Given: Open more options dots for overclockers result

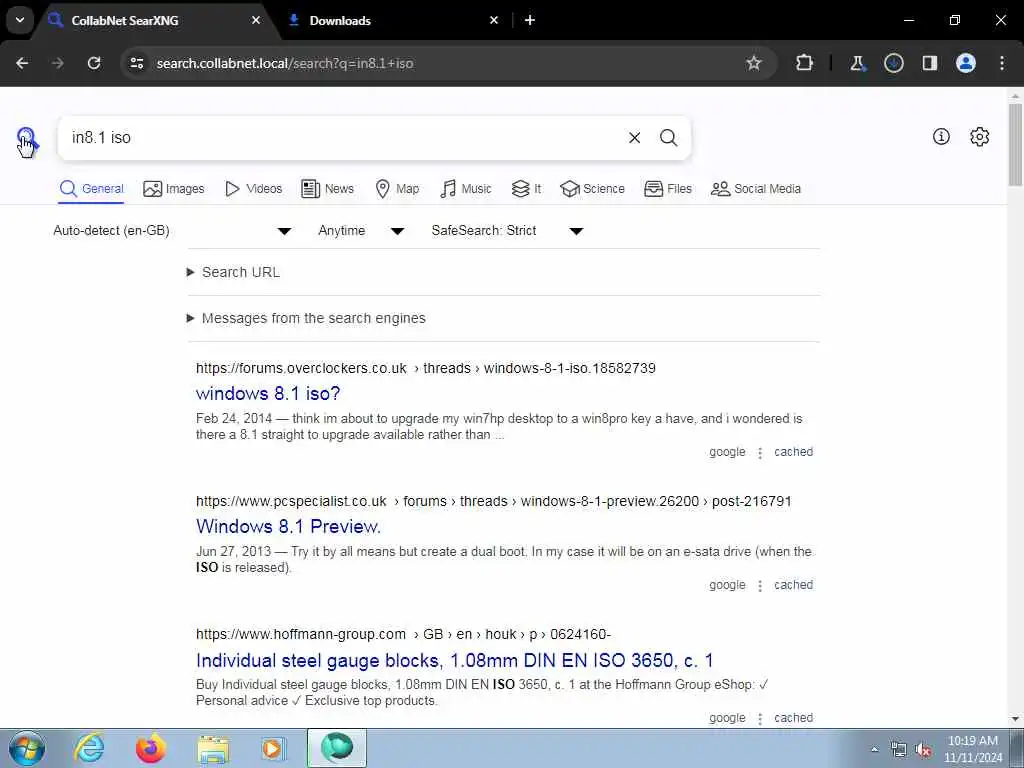Looking at the screenshot, I should 760,453.
